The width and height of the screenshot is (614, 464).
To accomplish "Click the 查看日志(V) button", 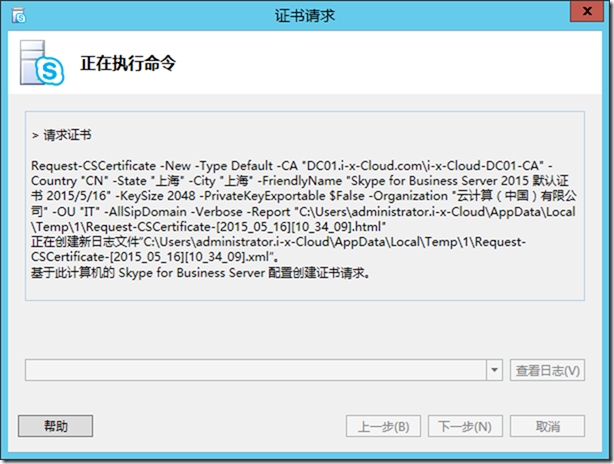I will pyautogui.click(x=547, y=370).
